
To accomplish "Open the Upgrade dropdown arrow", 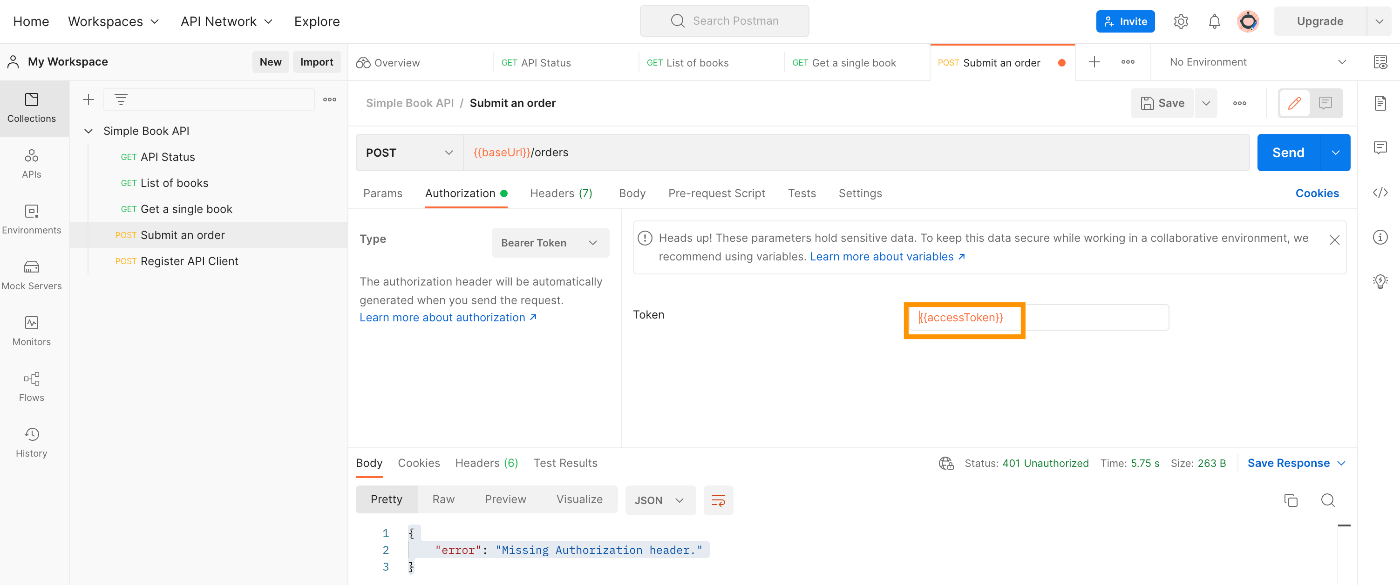I will [1378, 21].
